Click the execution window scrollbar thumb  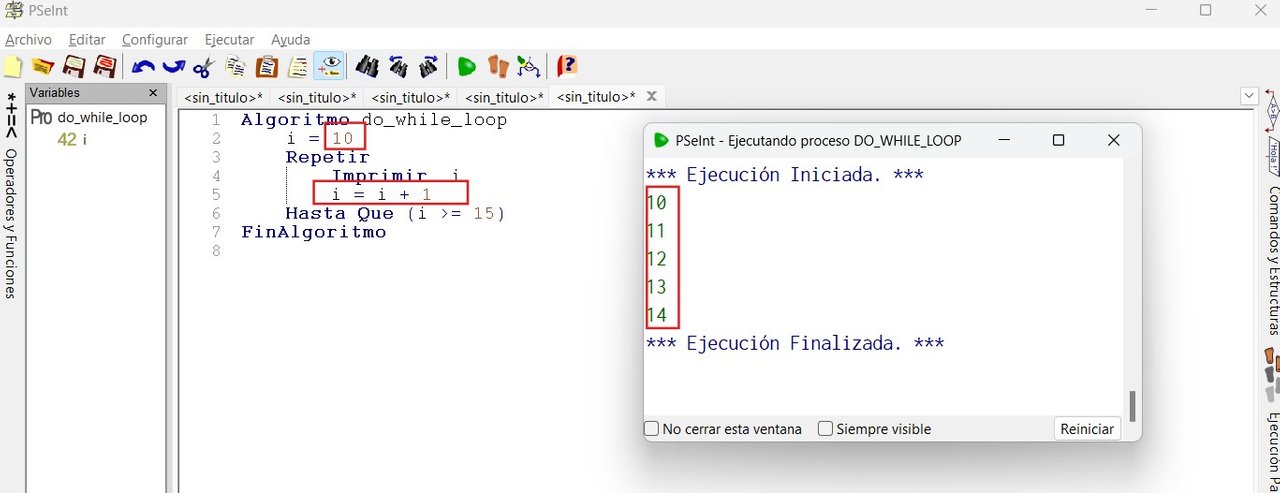click(1133, 406)
